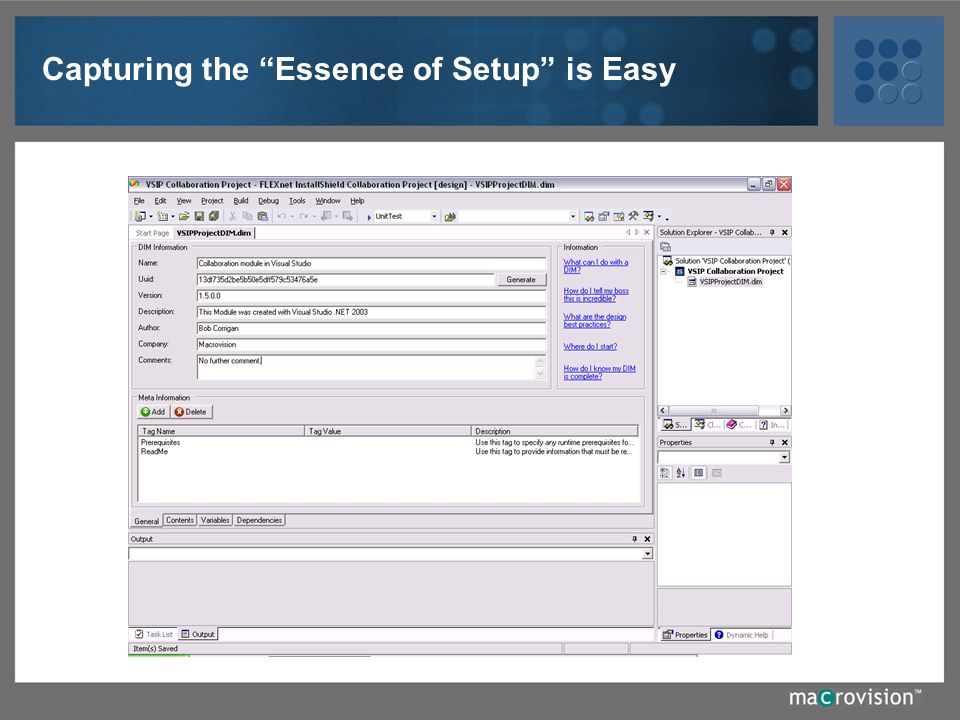This screenshot has width=960, height=720.
Task: Click the Class View toolbar icon
Action: click(x=648, y=216)
